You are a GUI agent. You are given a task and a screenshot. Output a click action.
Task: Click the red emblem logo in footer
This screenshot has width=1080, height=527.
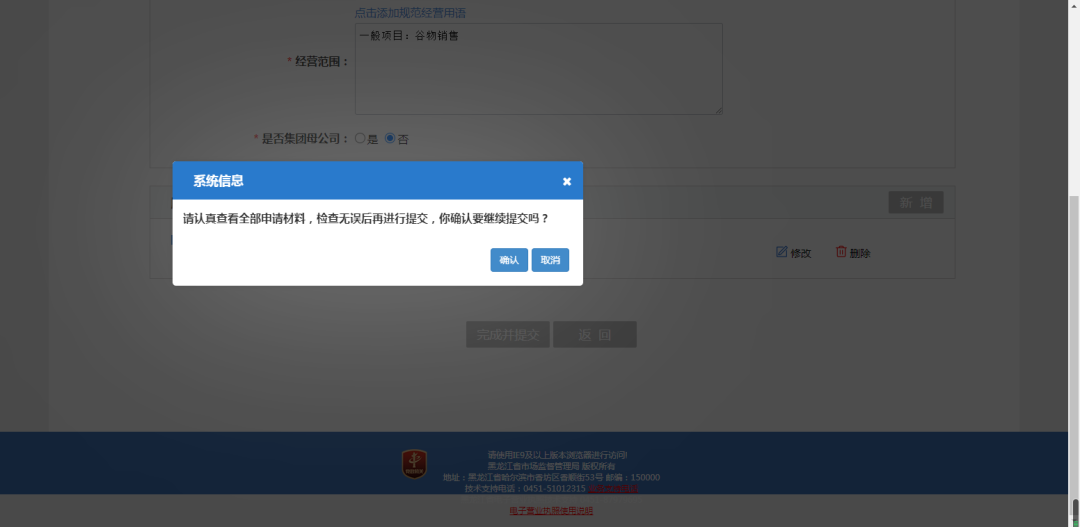tap(414, 464)
